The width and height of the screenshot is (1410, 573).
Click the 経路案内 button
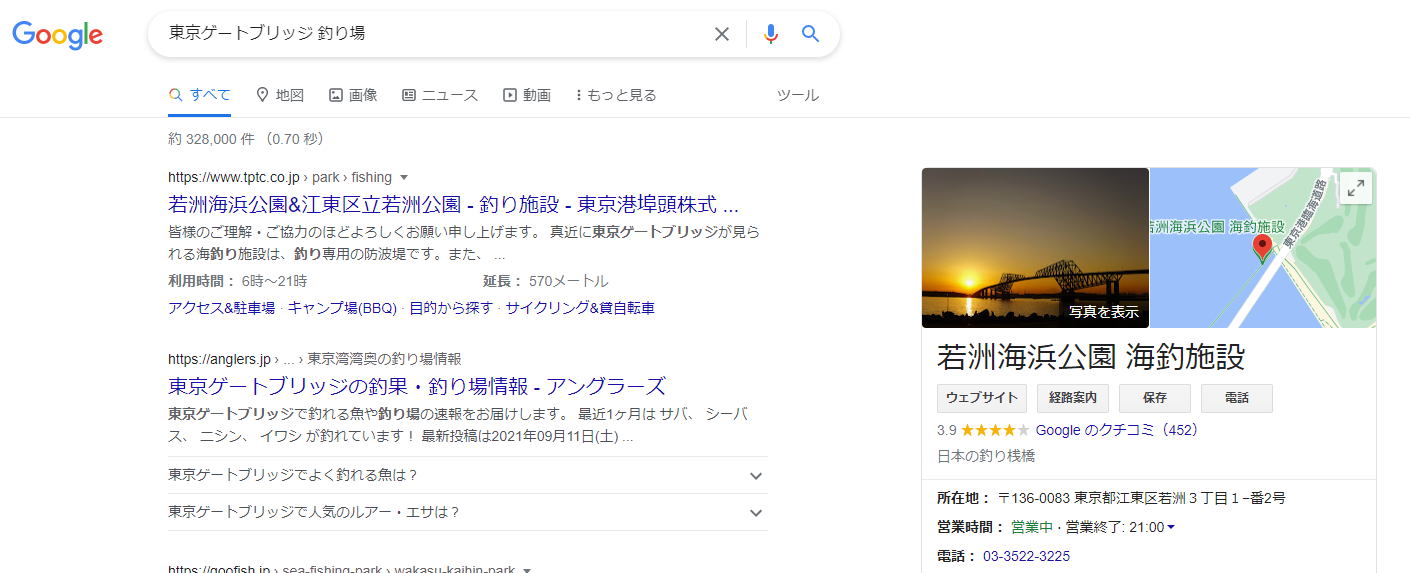1073,398
